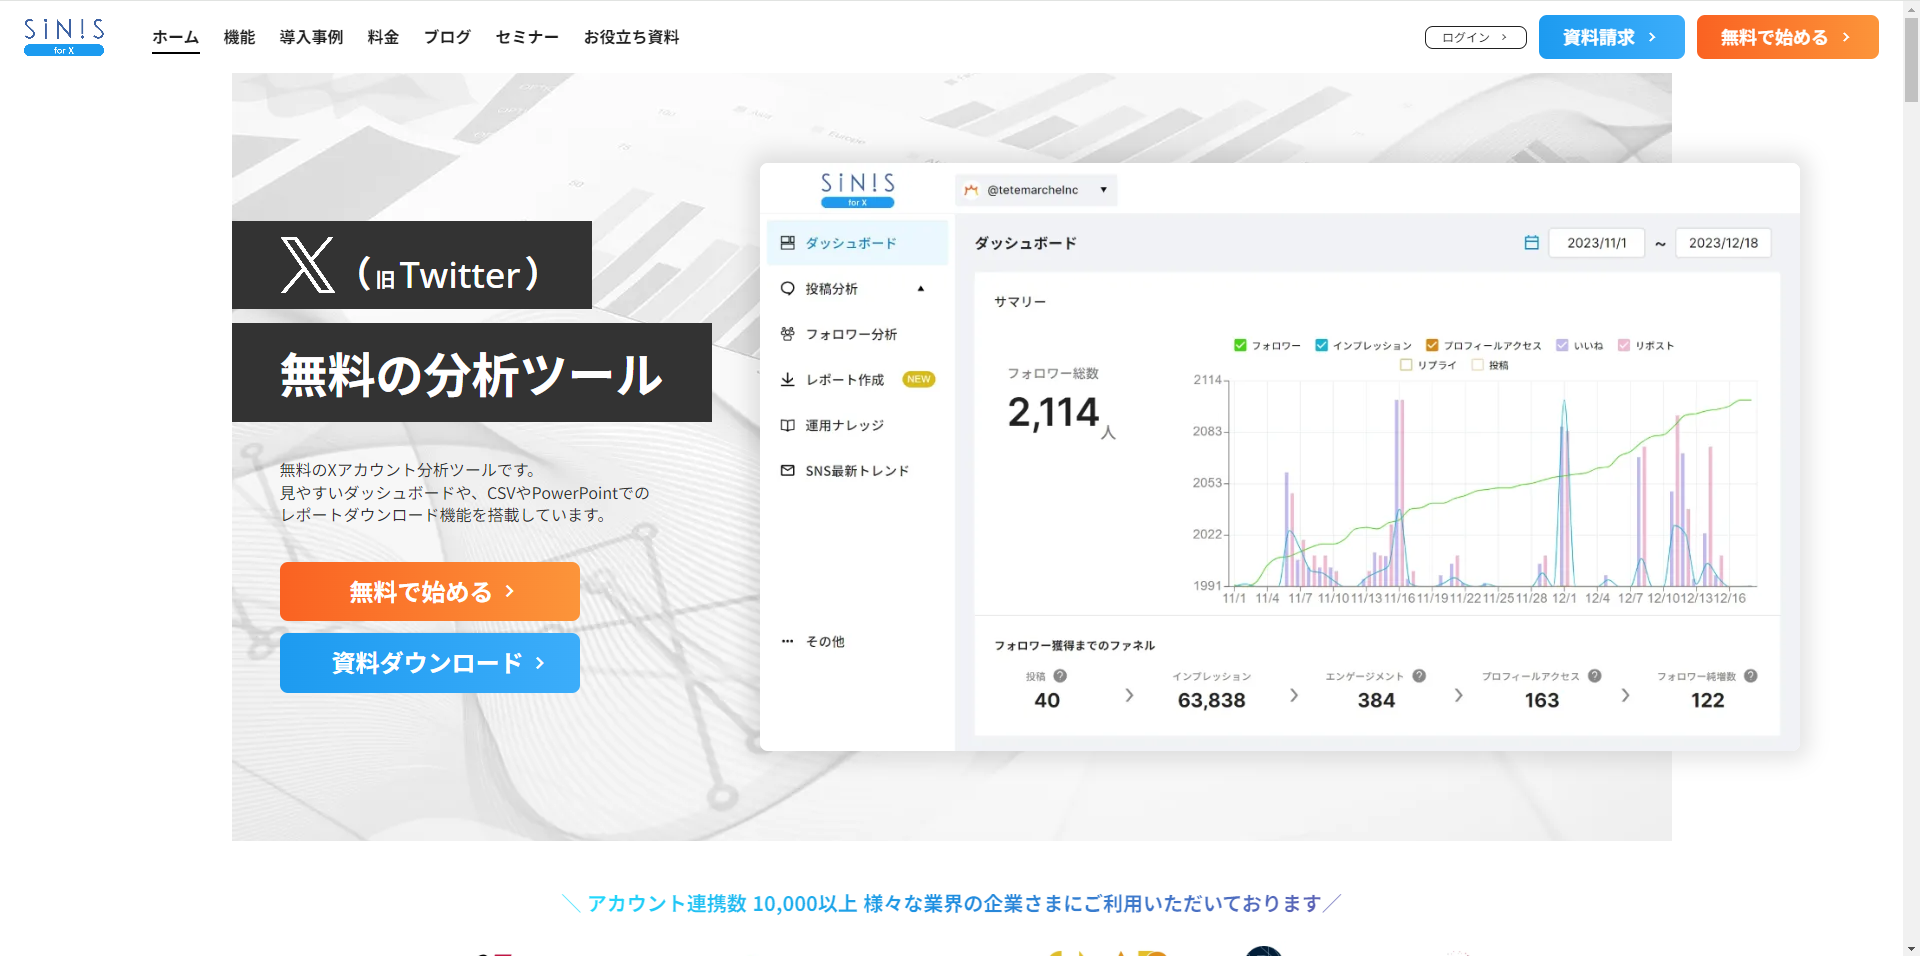Click the funnel arrow after インプレッション 63,838
Screen dimensions: 1920x956
(x=1294, y=695)
